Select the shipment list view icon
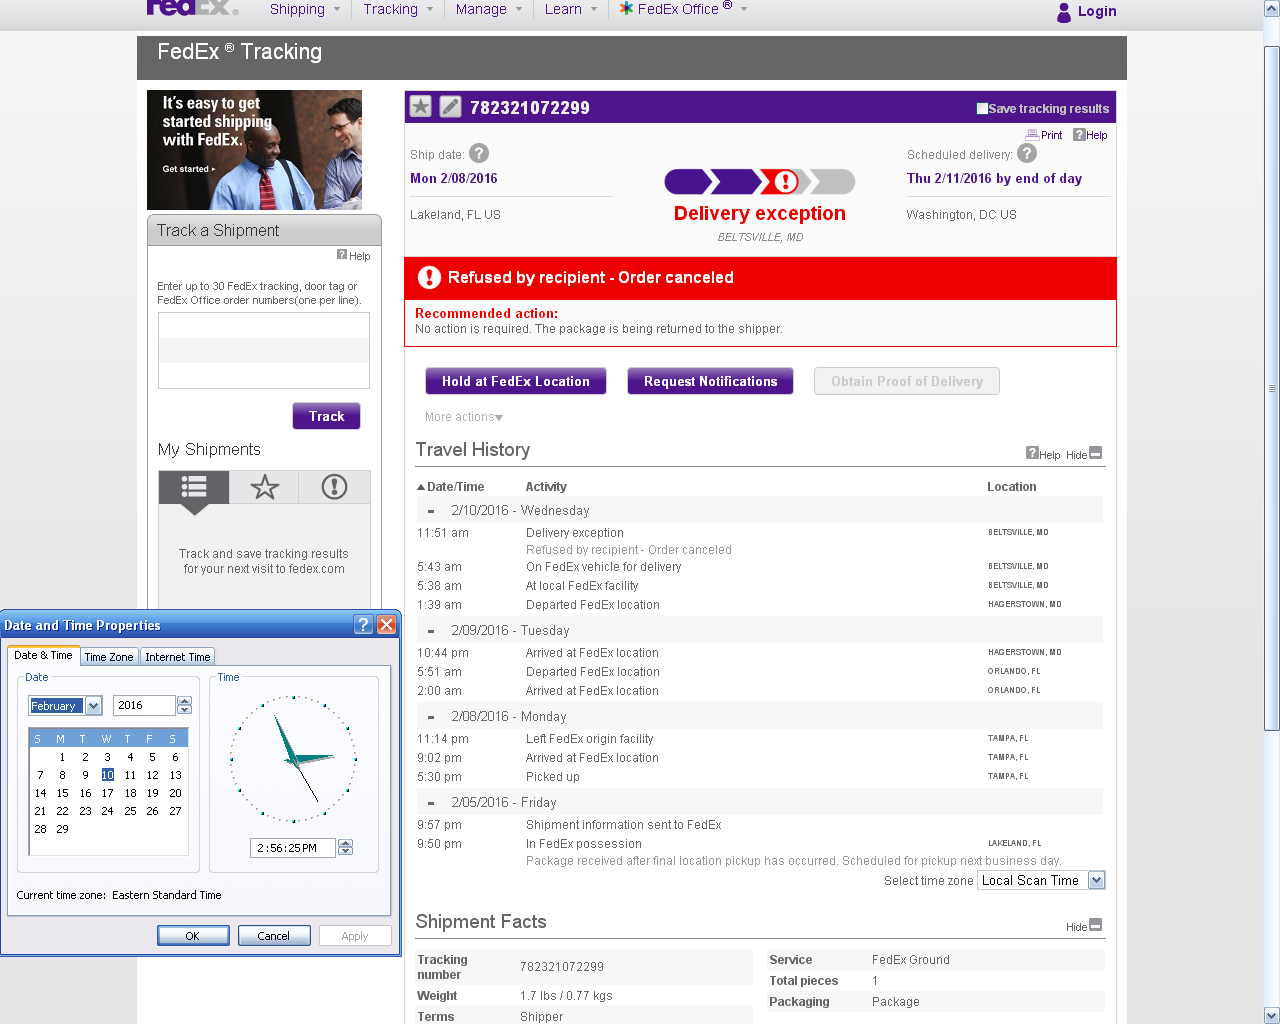Viewport: 1280px width, 1024px height. click(x=194, y=487)
